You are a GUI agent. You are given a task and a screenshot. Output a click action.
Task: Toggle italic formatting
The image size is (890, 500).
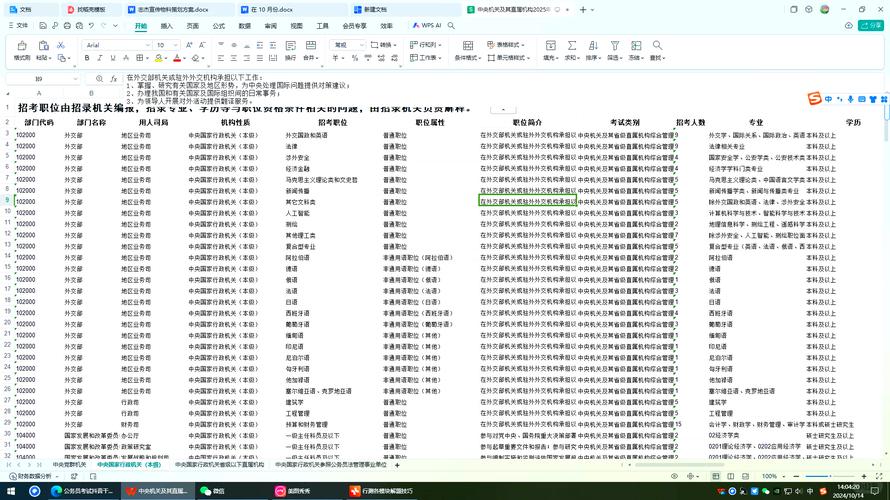coord(100,58)
